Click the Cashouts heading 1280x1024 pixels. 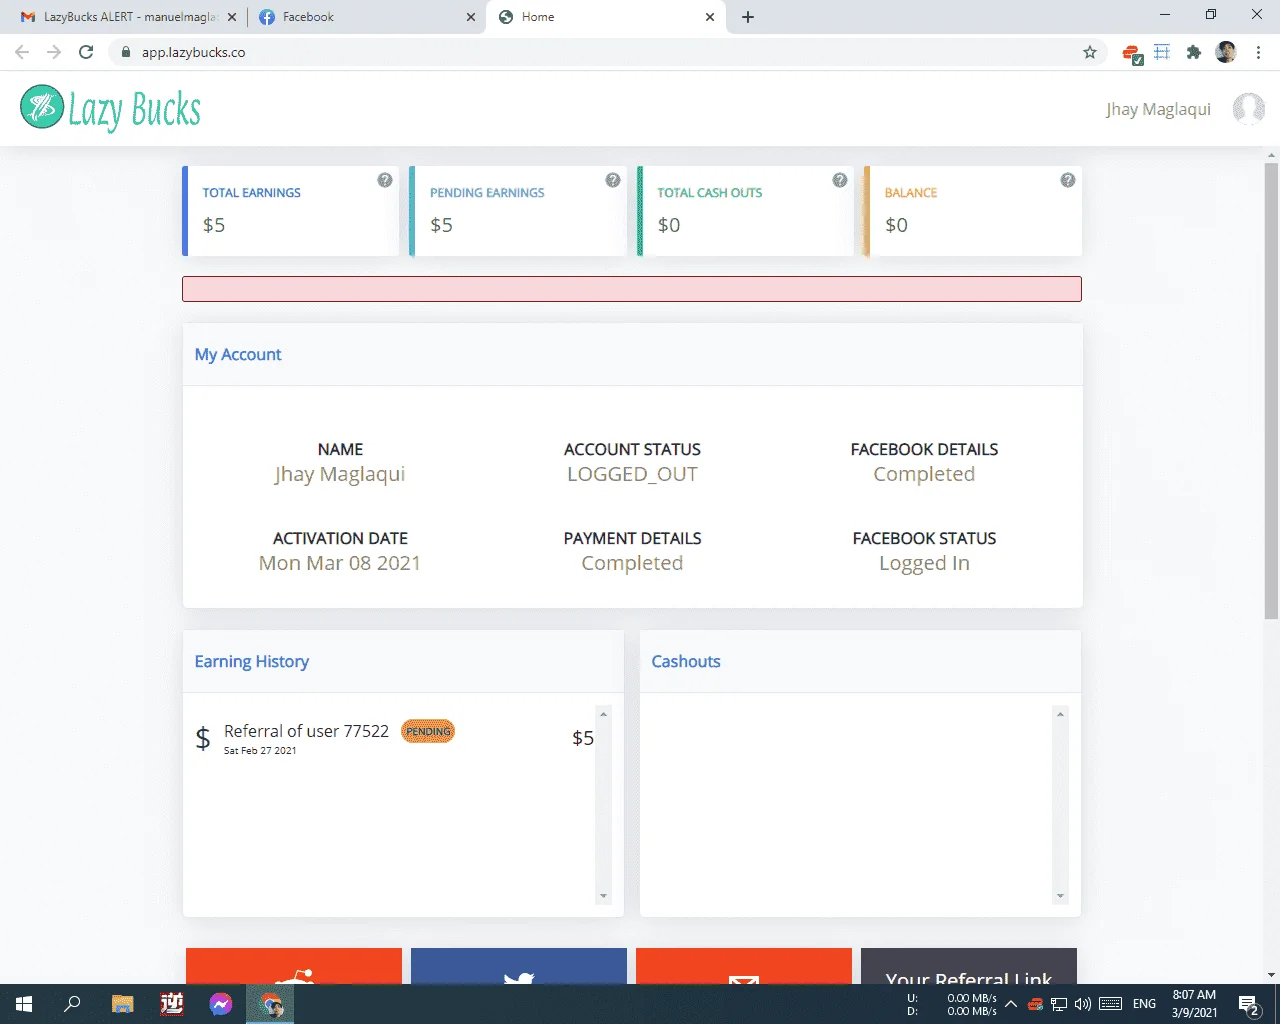(x=686, y=661)
